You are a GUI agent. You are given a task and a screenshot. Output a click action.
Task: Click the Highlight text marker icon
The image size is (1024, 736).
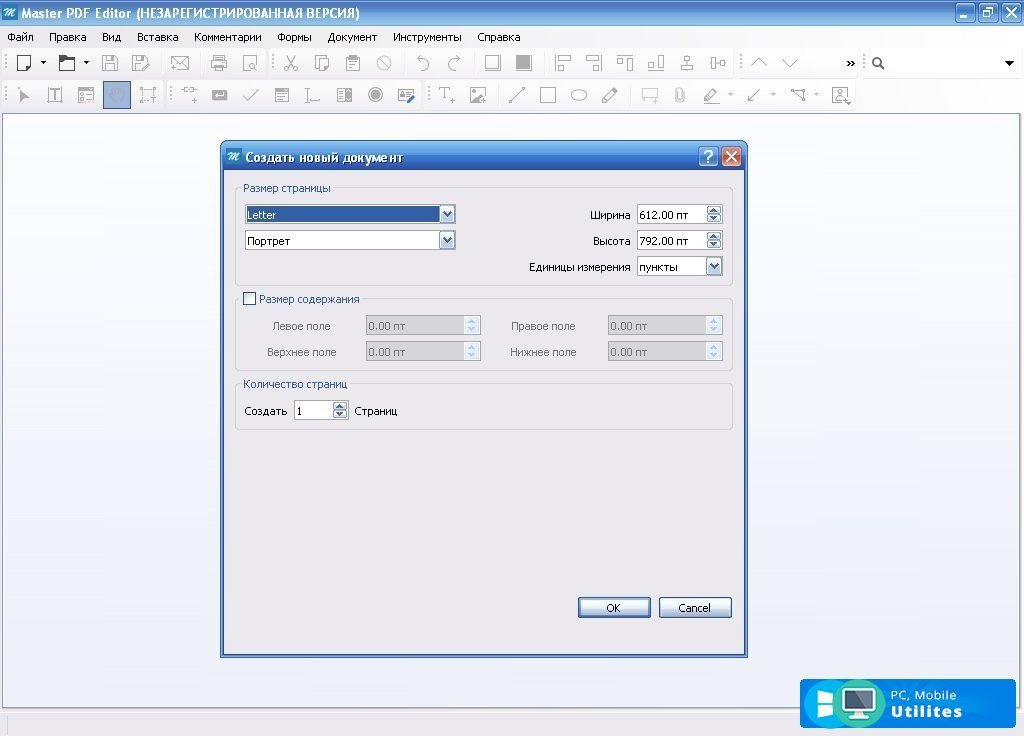tap(711, 95)
